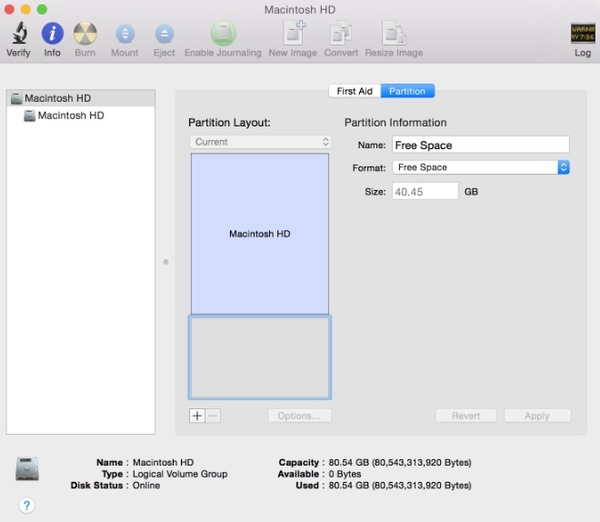Image resolution: width=600 pixels, height=522 pixels.
Task: Select the gray free space partition block
Action: click(260, 357)
